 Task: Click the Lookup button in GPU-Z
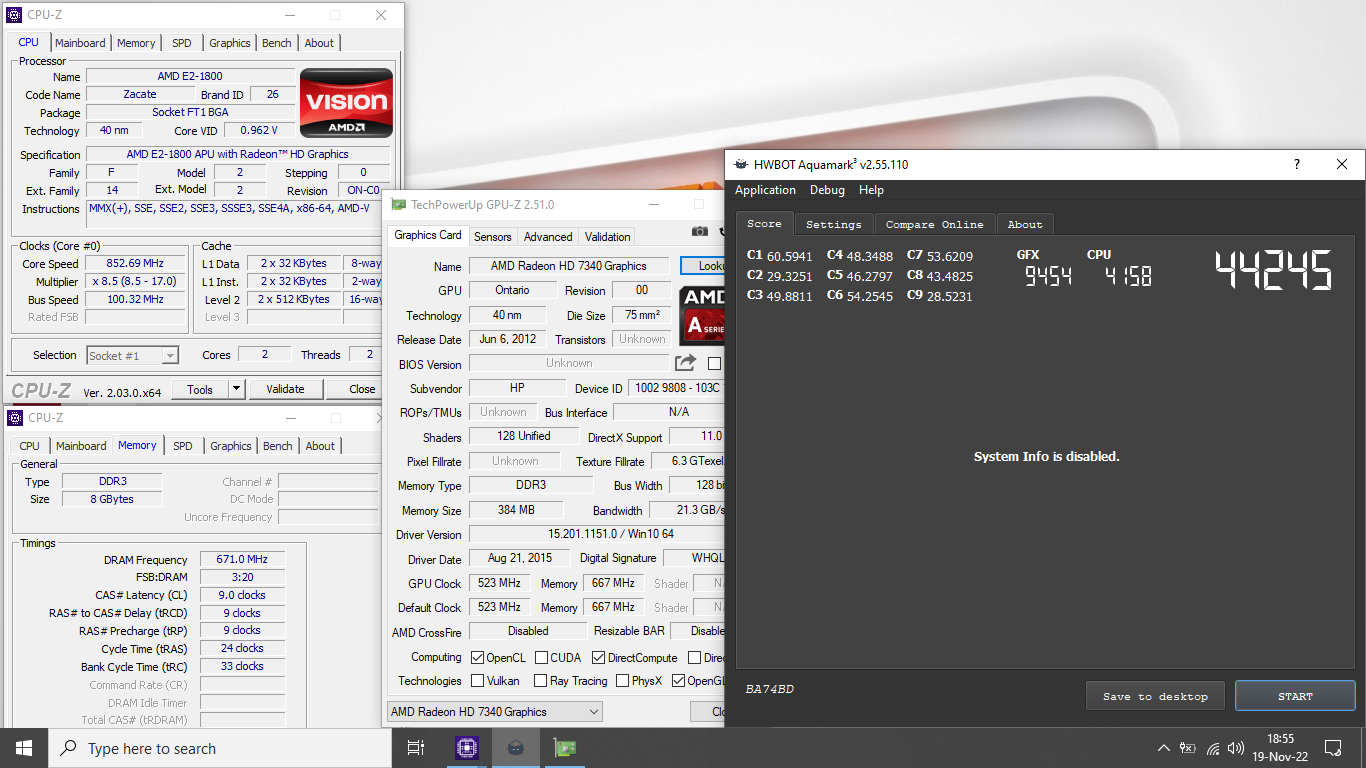pos(702,266)
